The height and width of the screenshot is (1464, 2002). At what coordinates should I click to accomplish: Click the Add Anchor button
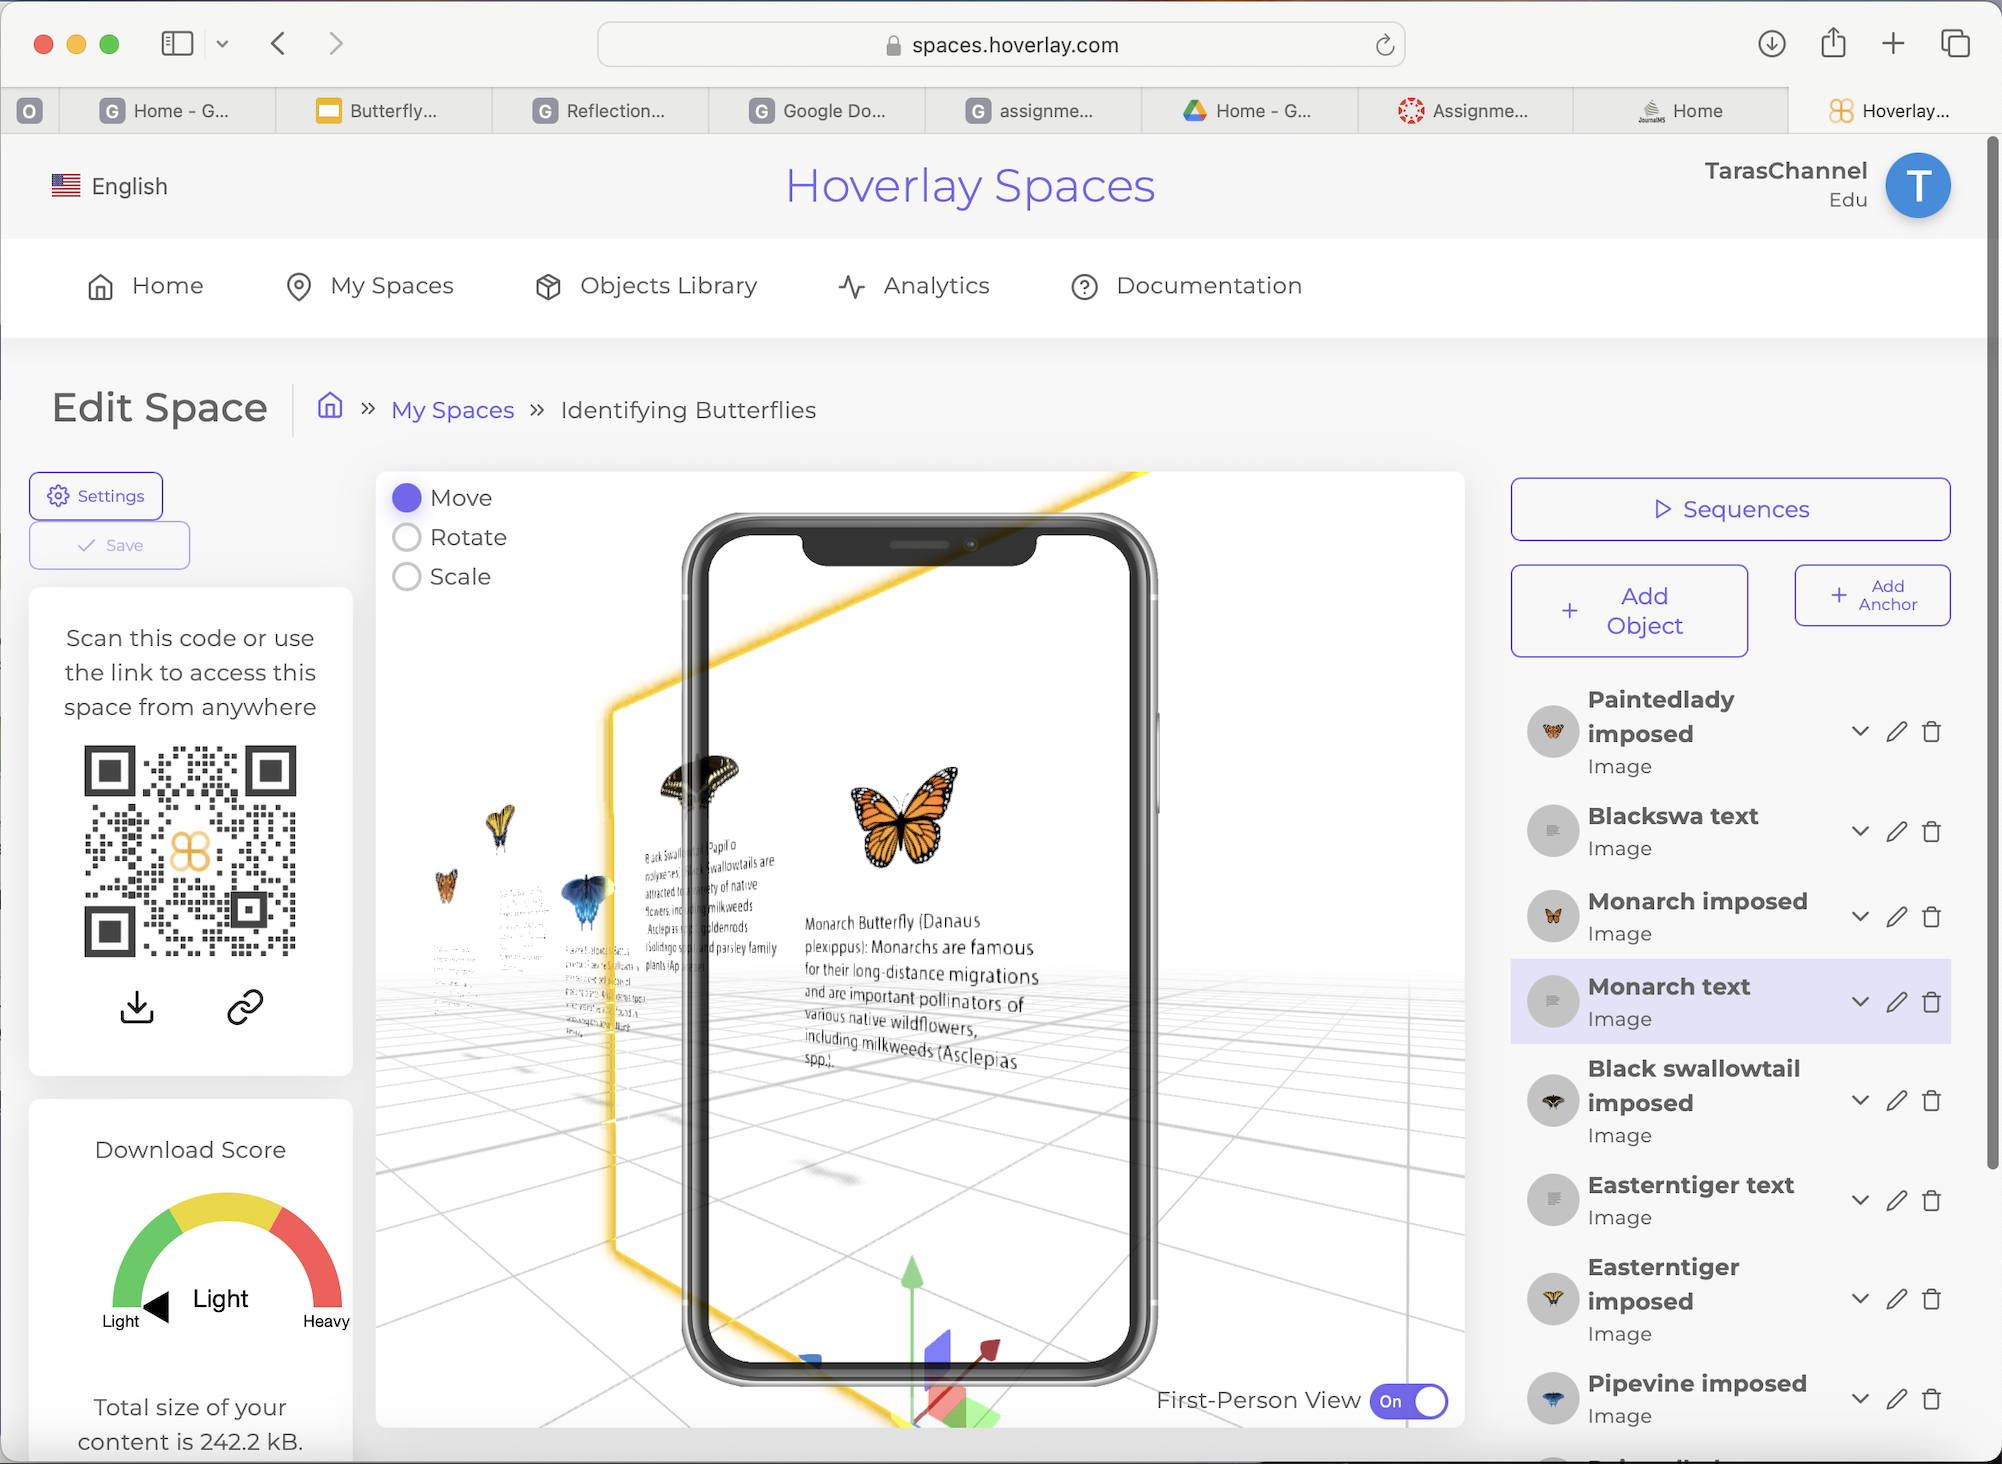pyautogui.click(x=1872, y=595)
